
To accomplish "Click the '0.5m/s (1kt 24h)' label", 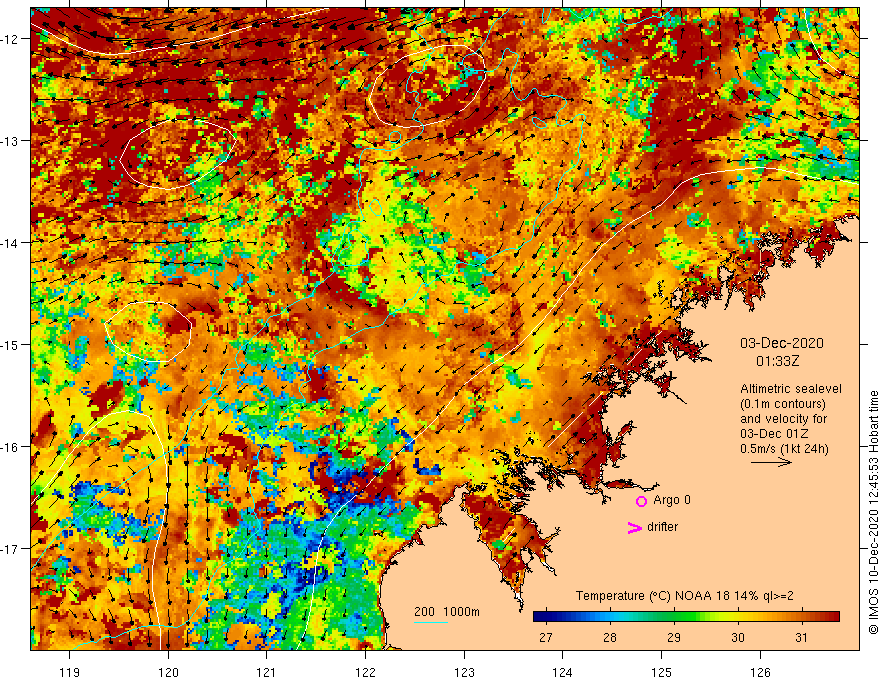I will (784, 449).
